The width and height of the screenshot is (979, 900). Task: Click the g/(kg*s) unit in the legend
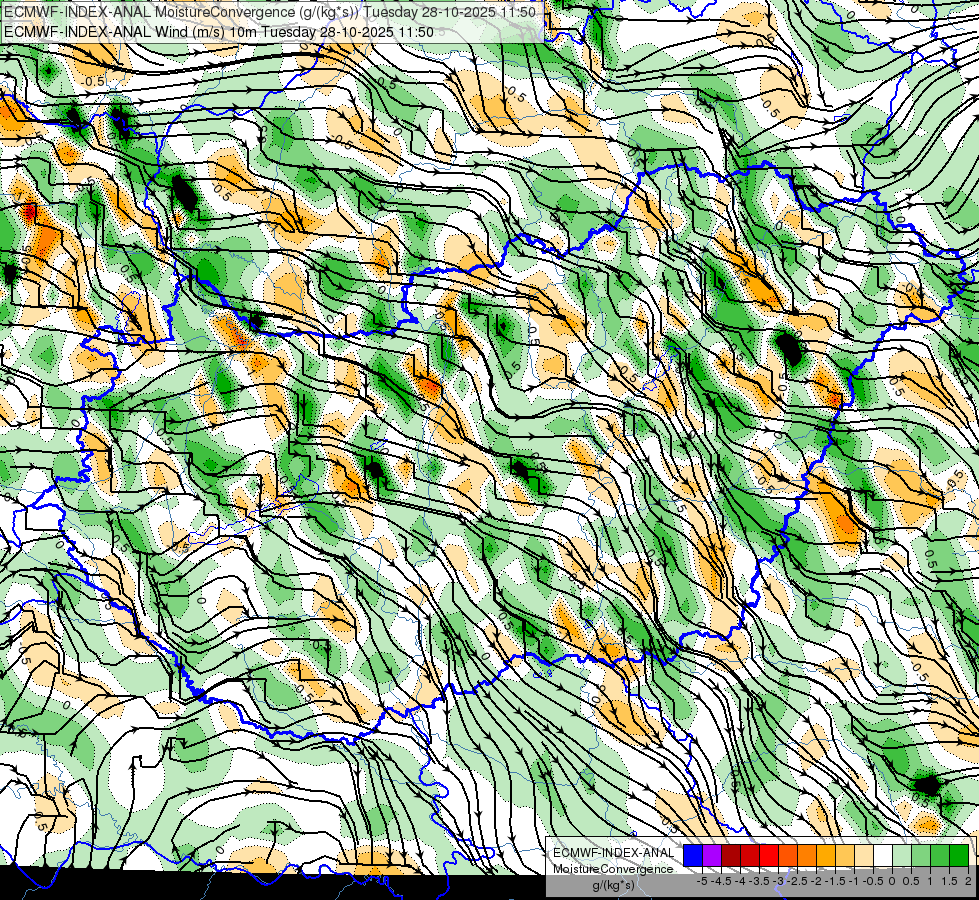point(613,885)
